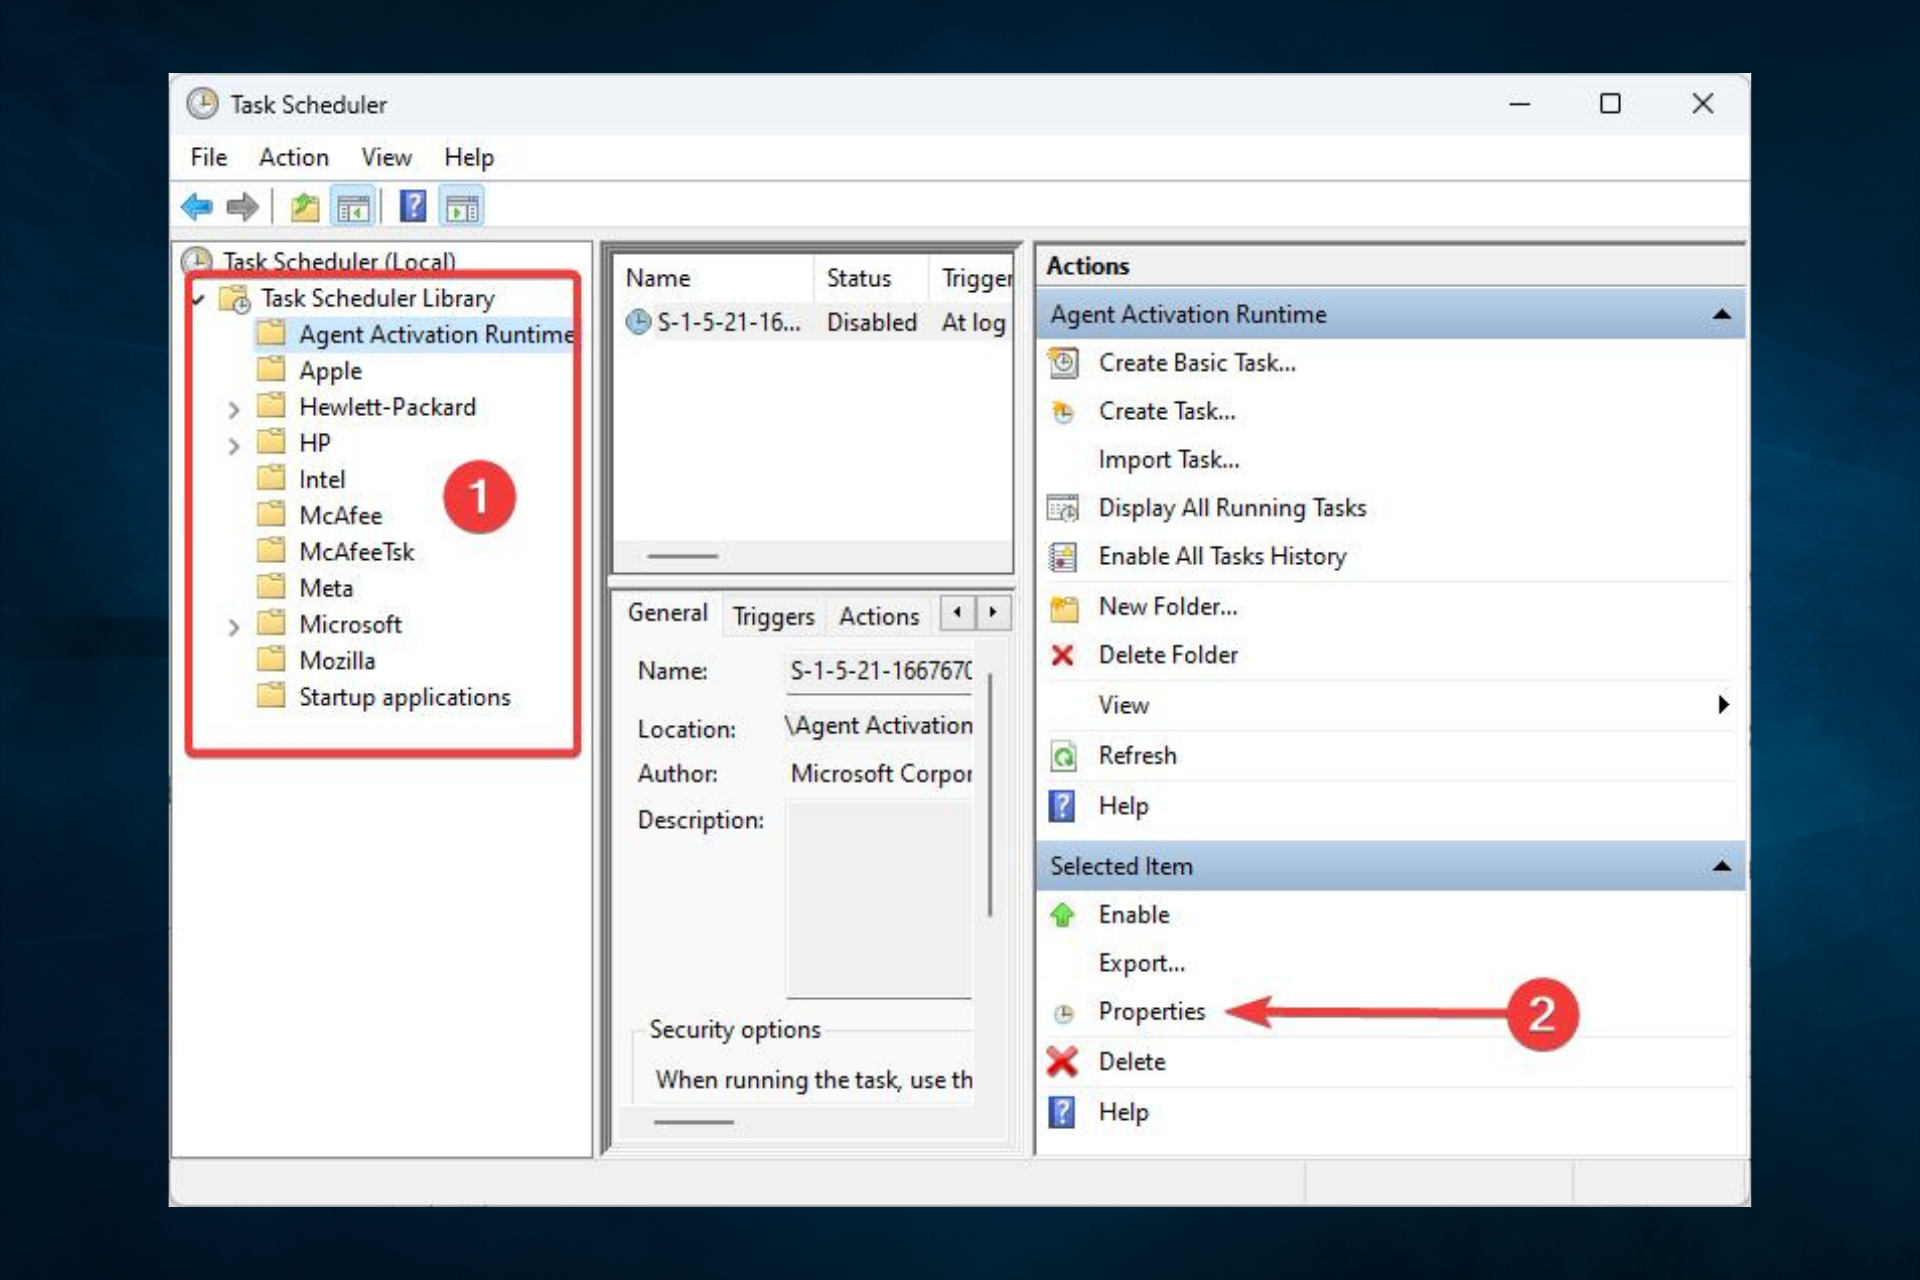
Task: Expand the Hewlett-Packard folder
Action: click(233, 409)
